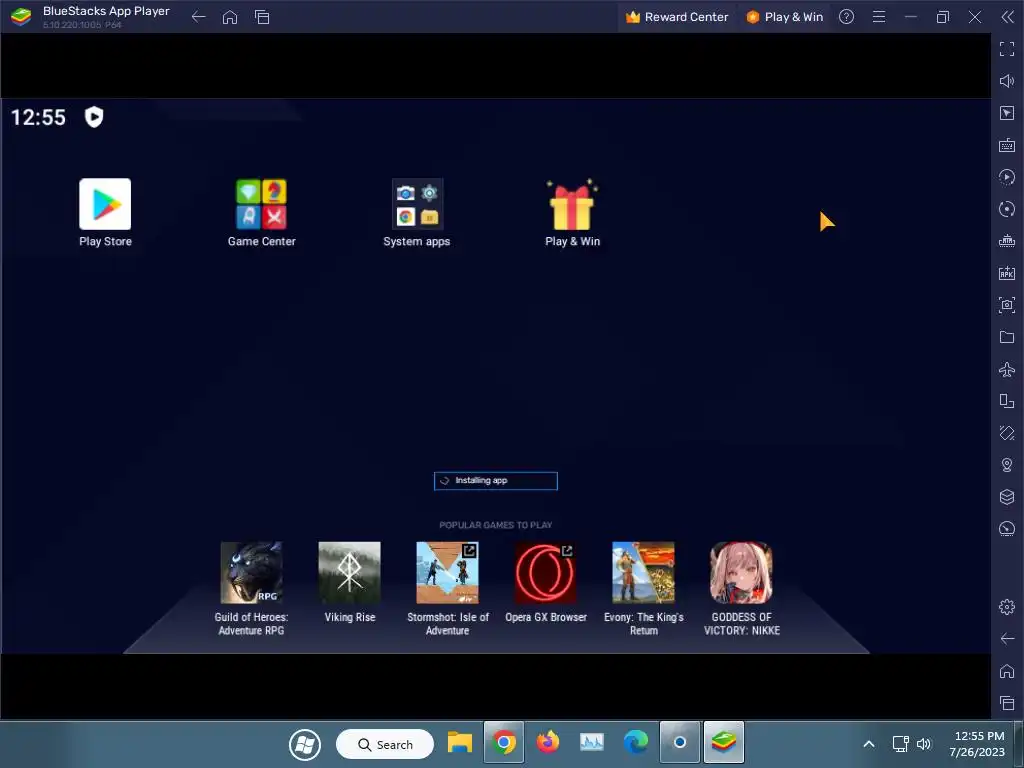This screenshot has width=1024, height=768.
Task: Open game controls keyboard icon
Action: [1007, 145]
